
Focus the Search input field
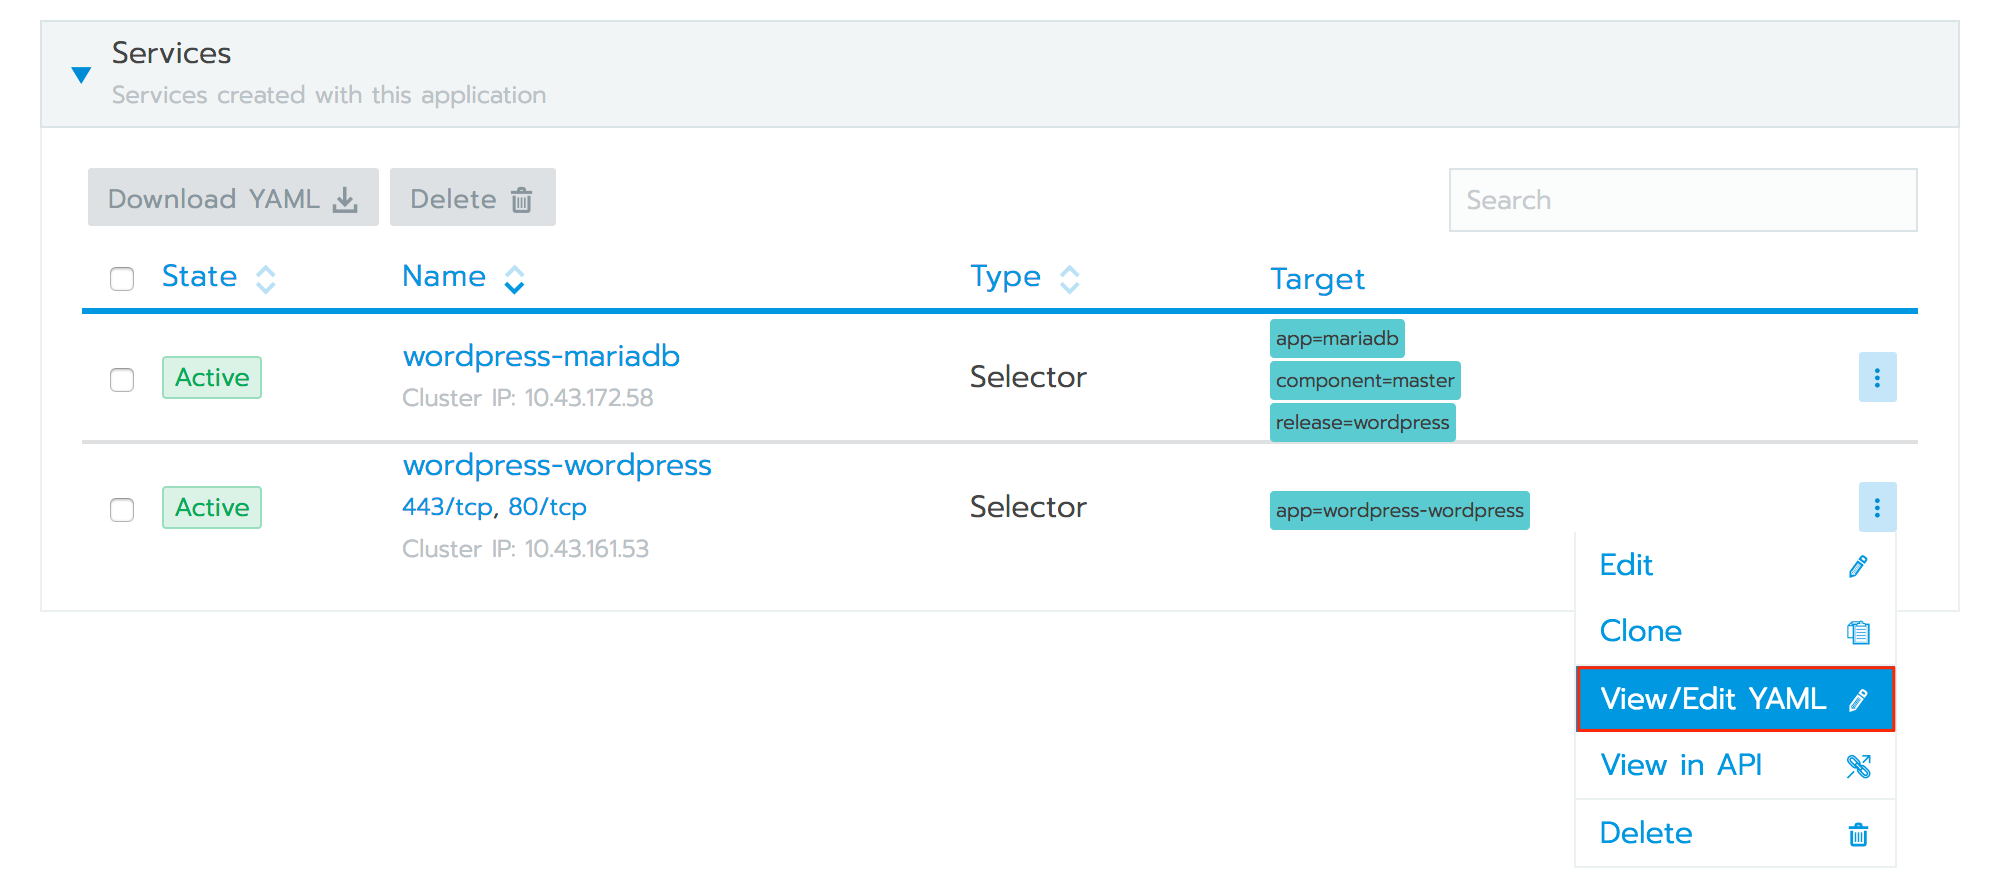pyautogui.click(x=1682, y=200)
